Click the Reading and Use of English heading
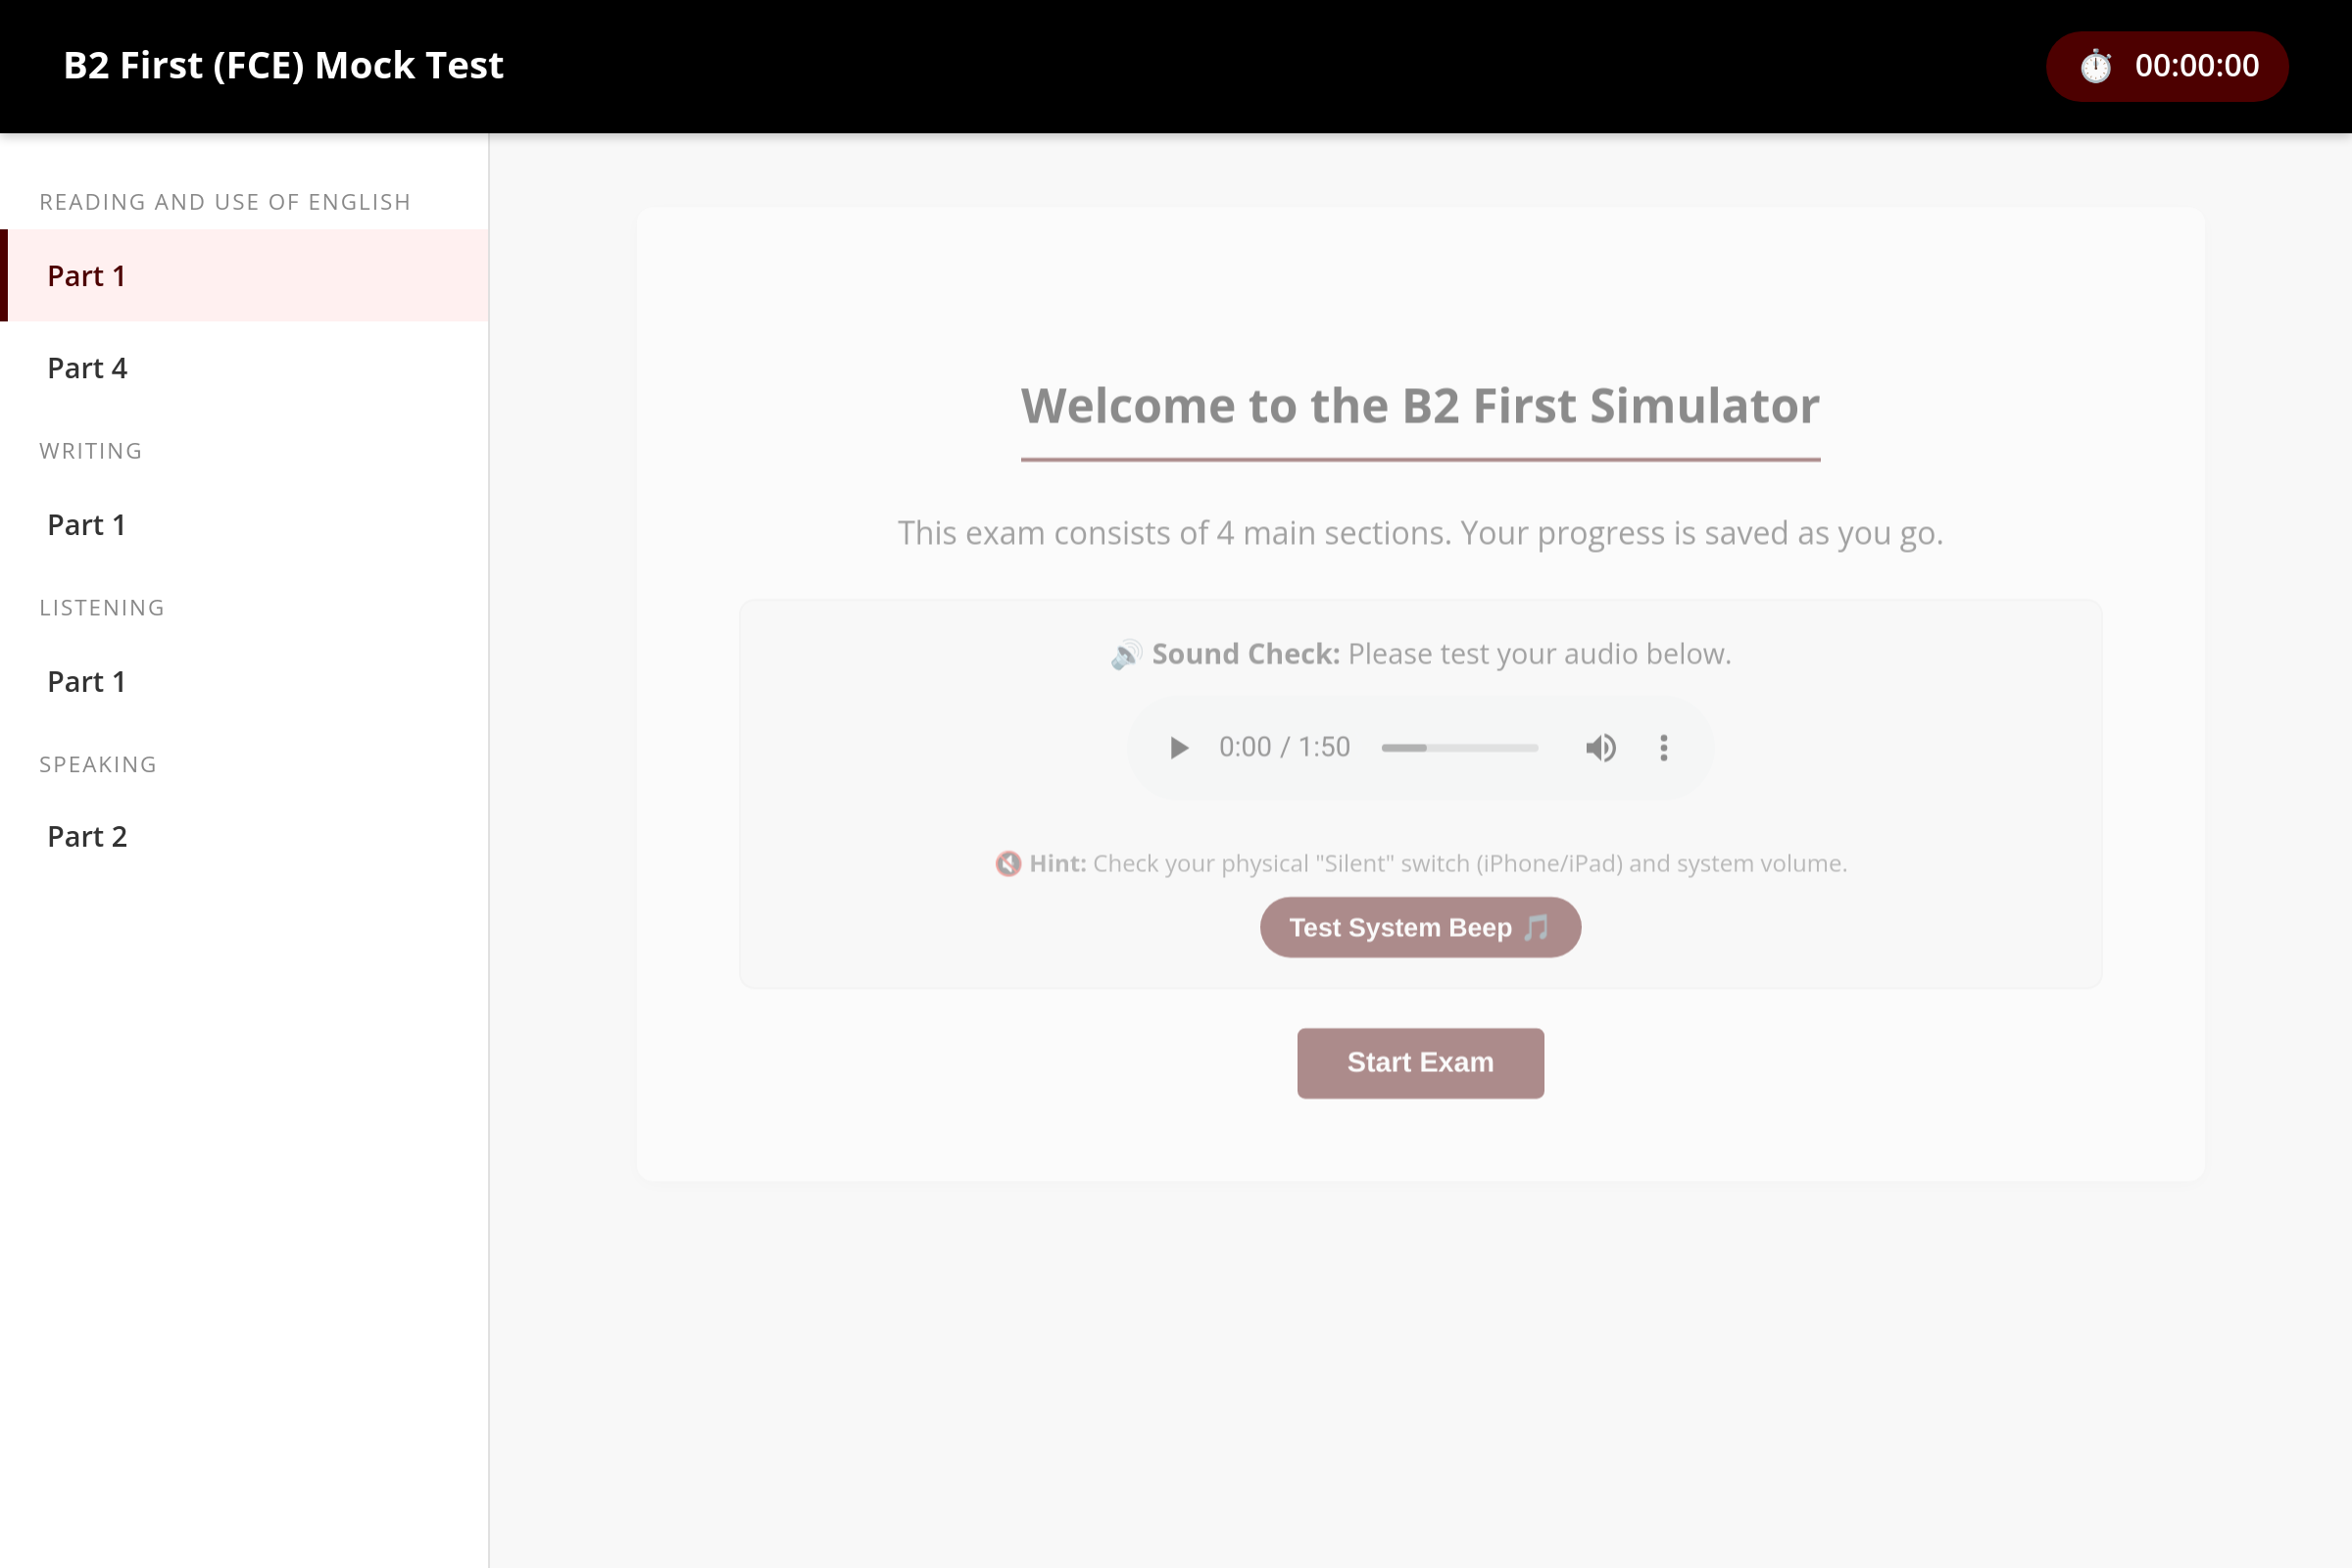This screenshot has width=2352, height=1568. point(225,202)
